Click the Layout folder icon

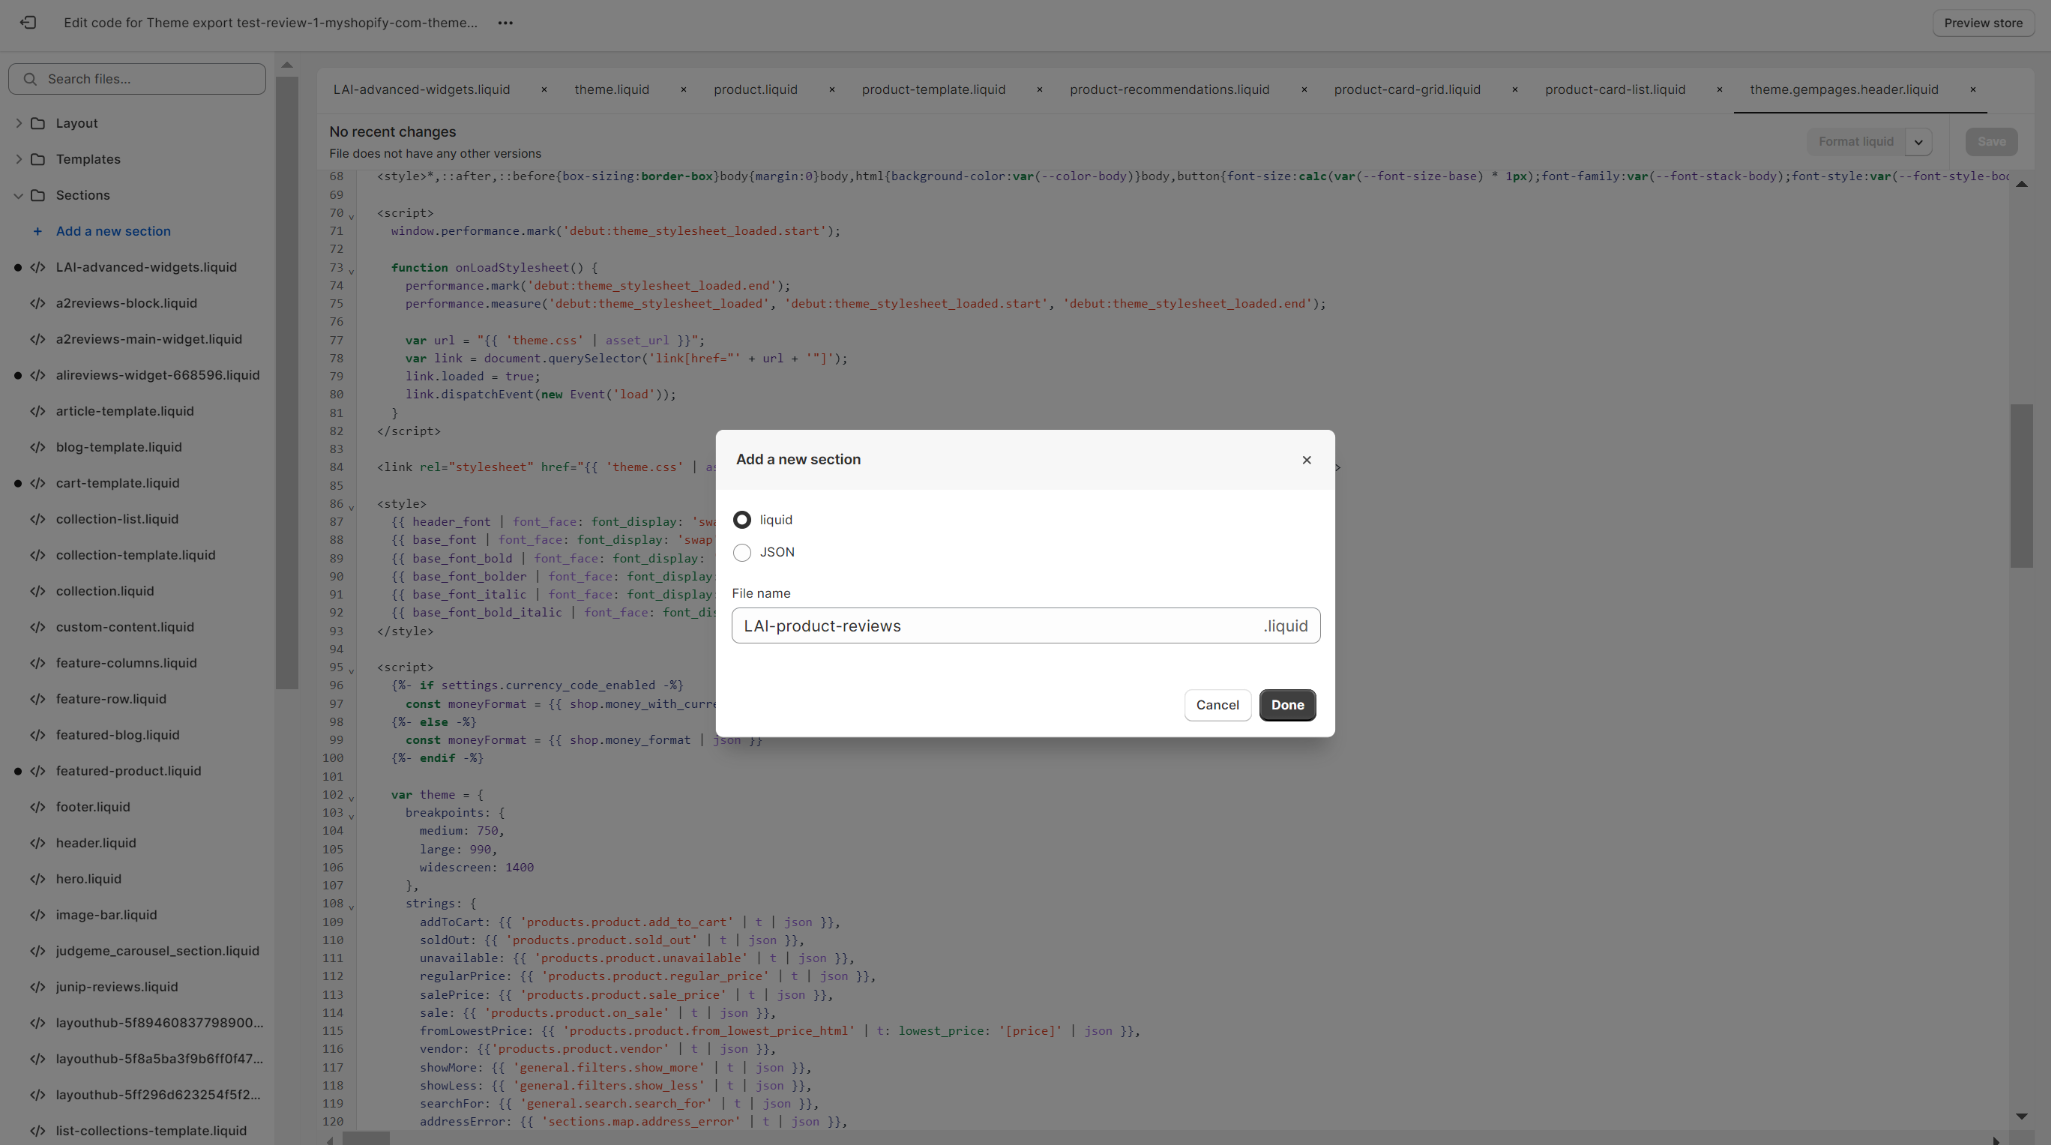click(38, 123)
